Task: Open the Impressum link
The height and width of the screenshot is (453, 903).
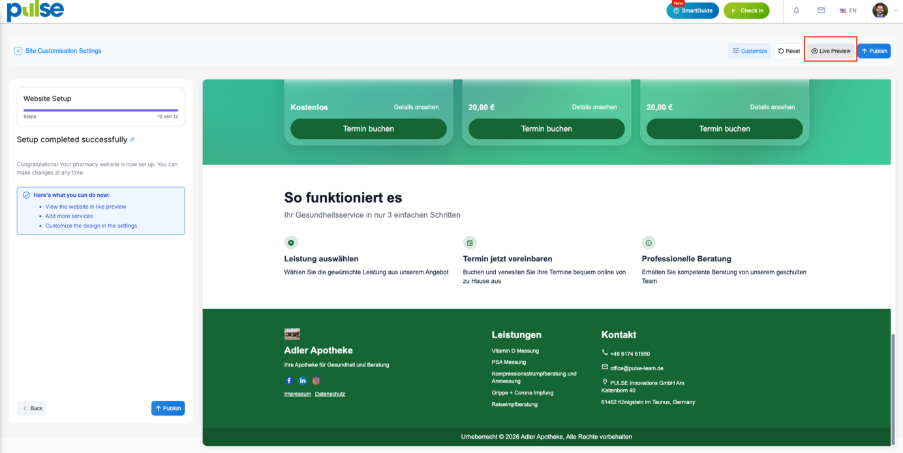Action: pos(298,394)
